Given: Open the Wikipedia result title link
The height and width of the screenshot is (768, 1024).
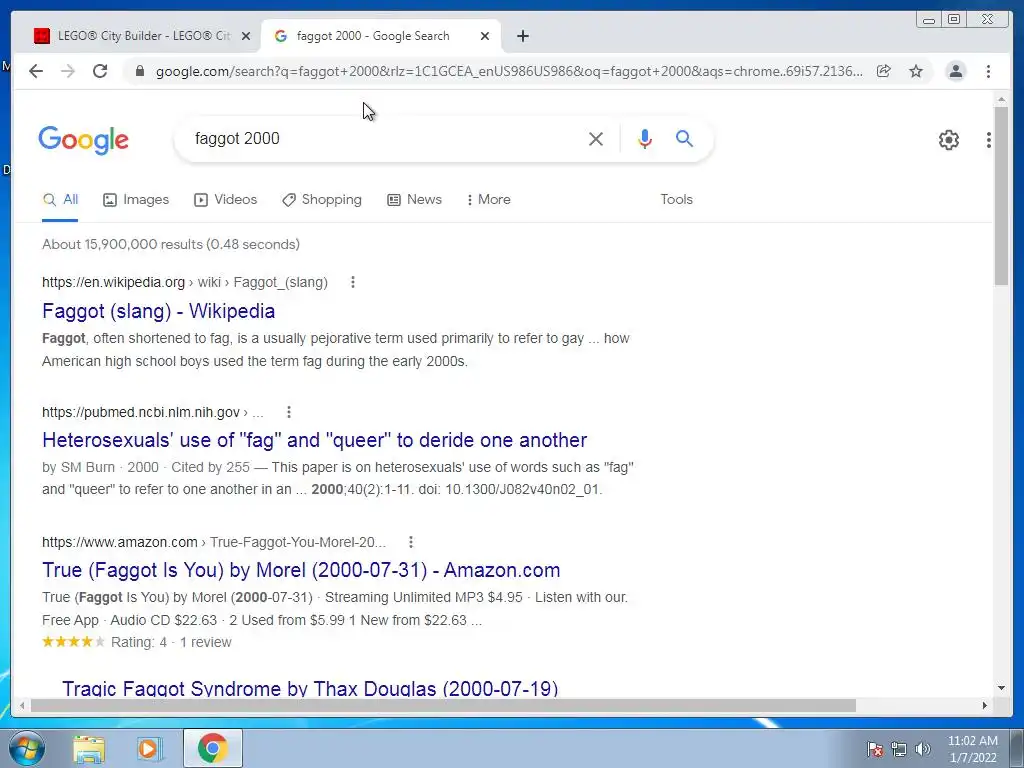Looking at the screenshot, I should (x=158, y=311).
